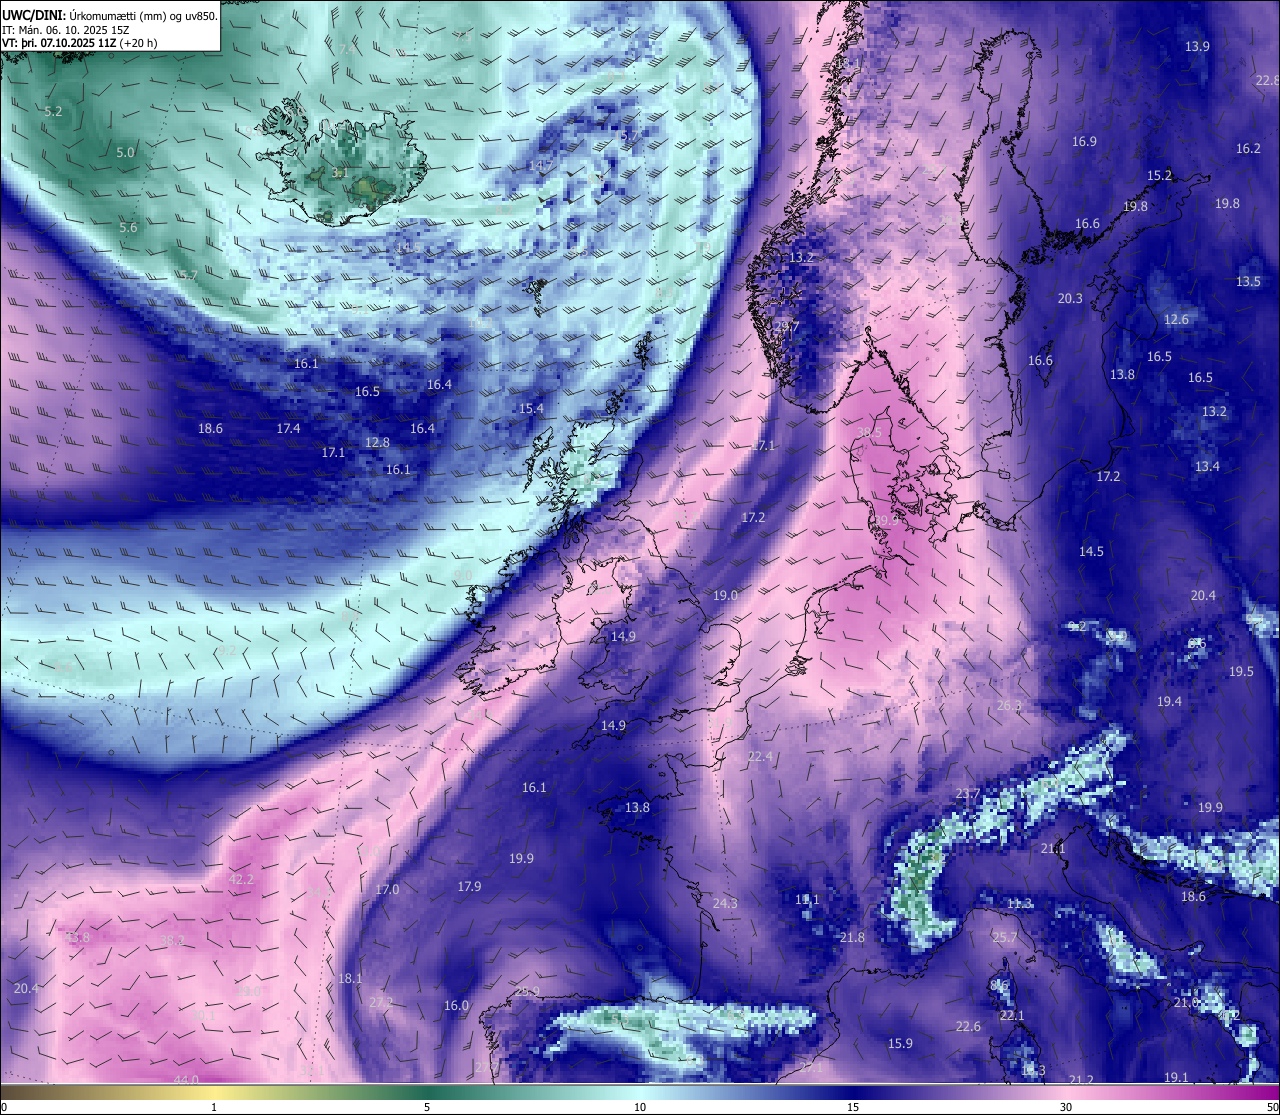Click the 15.4 value label
The image size is (1280, 1115).
tap(531, 408)
